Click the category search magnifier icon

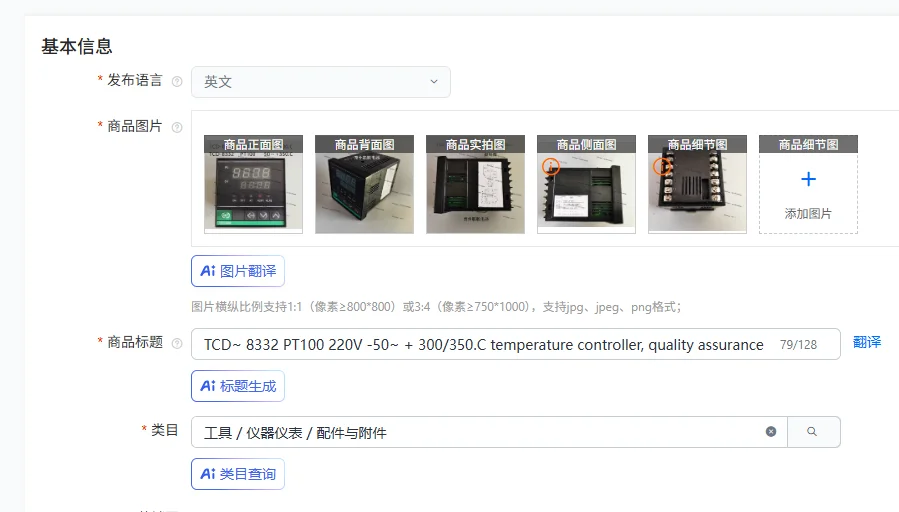812,432
